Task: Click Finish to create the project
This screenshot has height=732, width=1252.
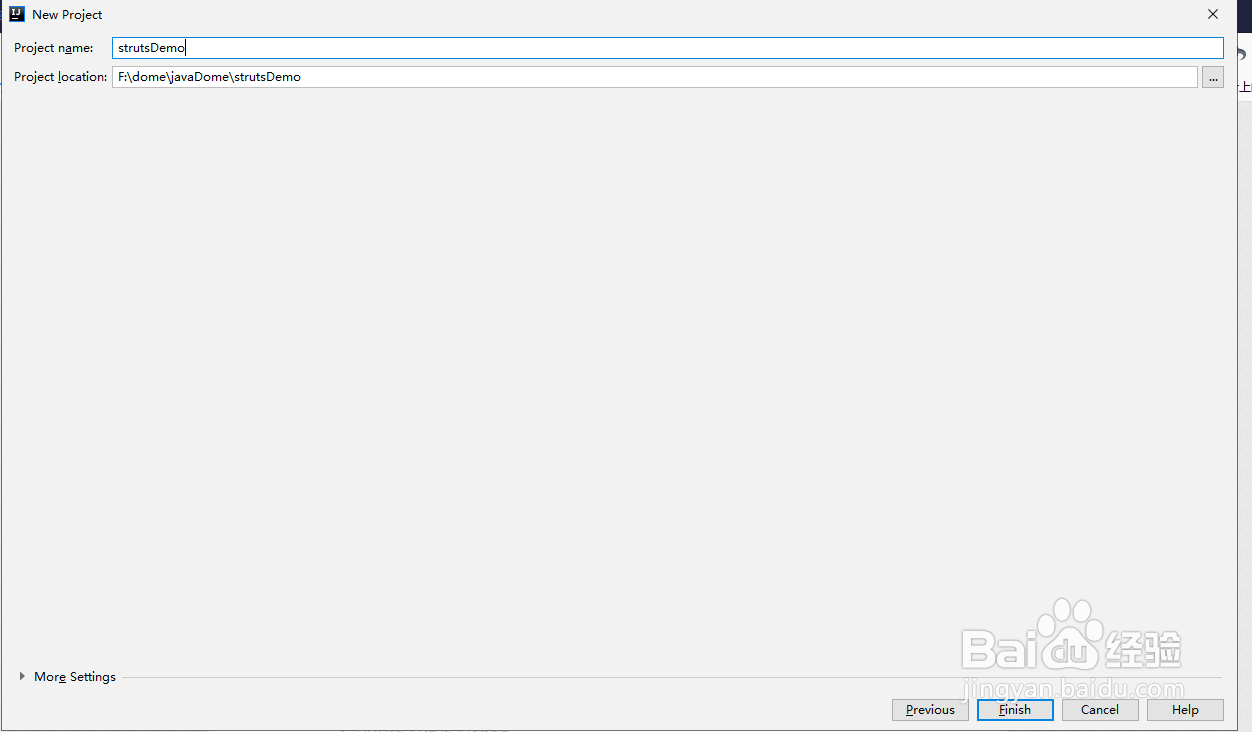Action: tap(1015, 710)
